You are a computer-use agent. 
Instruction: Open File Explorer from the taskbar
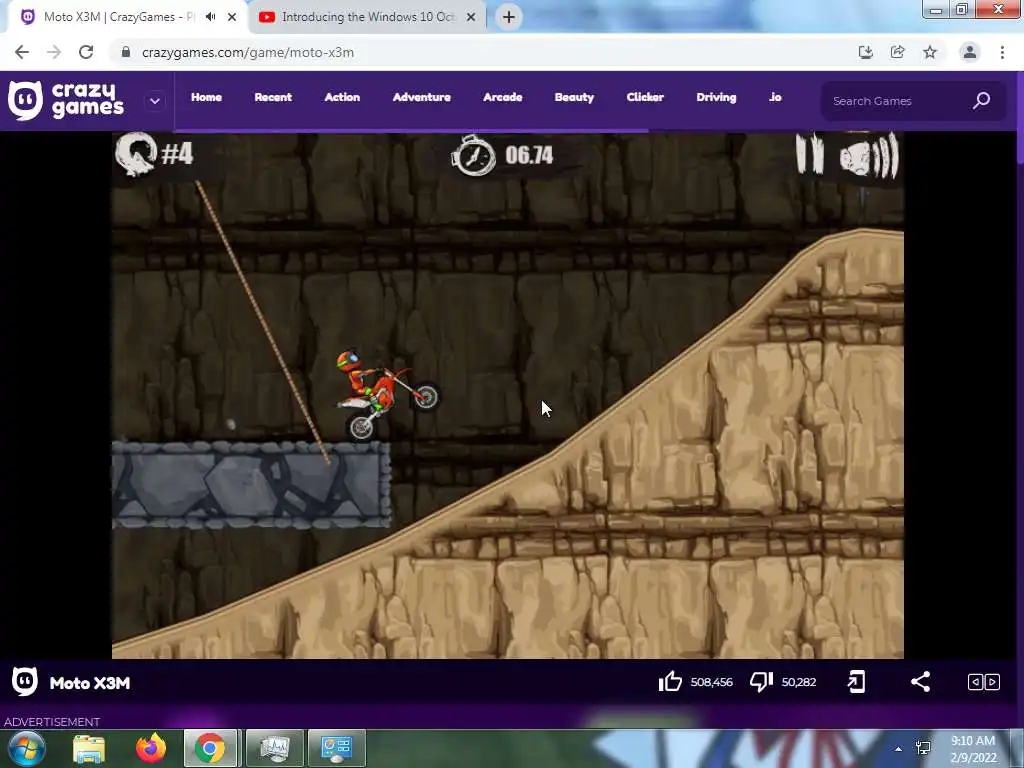89,749
